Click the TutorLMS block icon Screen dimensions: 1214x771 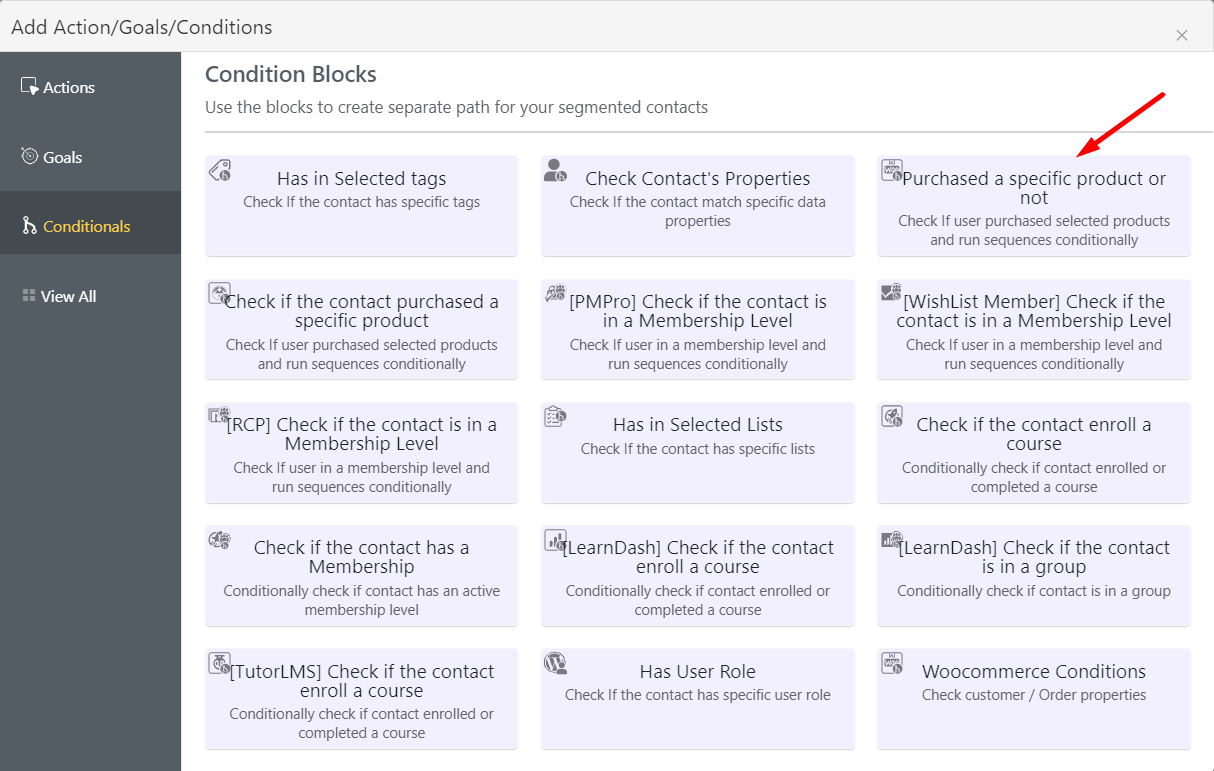(219, 663)
